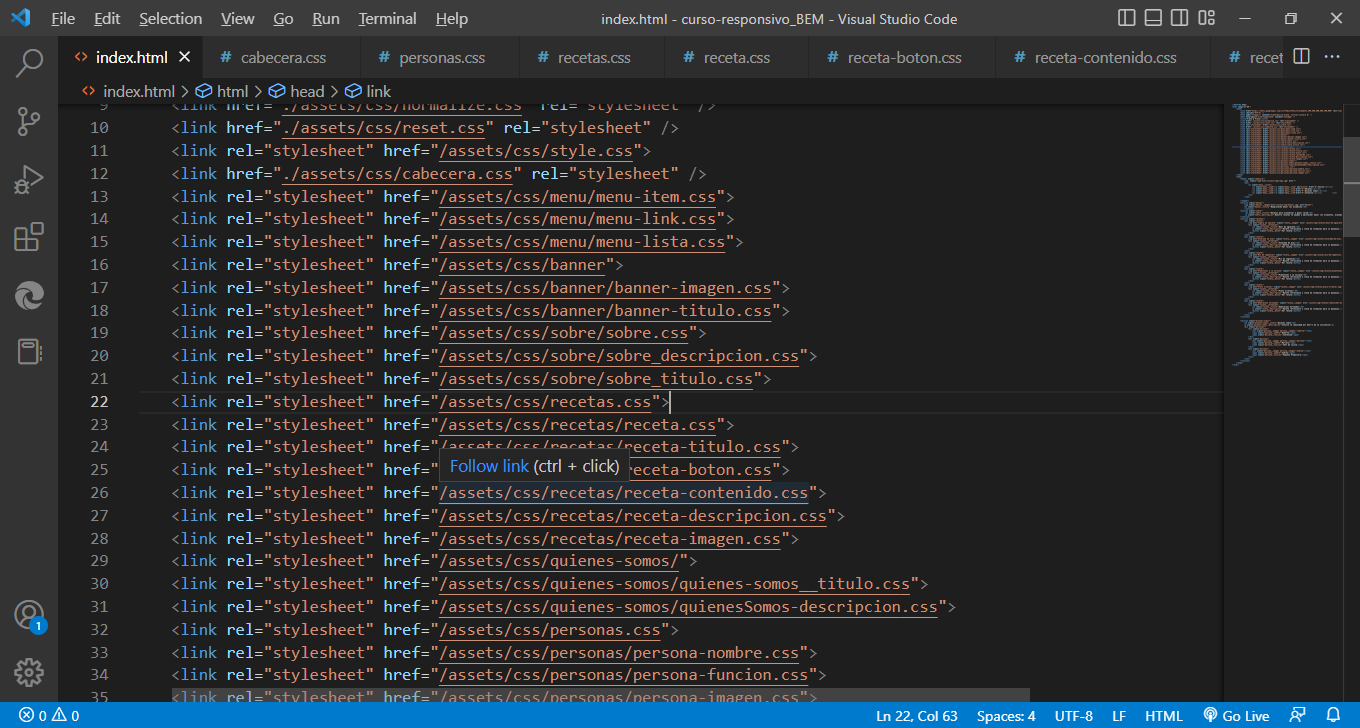Close the index.html tab
Viewport: 1360px width, 728px height.
click(185, 57)
